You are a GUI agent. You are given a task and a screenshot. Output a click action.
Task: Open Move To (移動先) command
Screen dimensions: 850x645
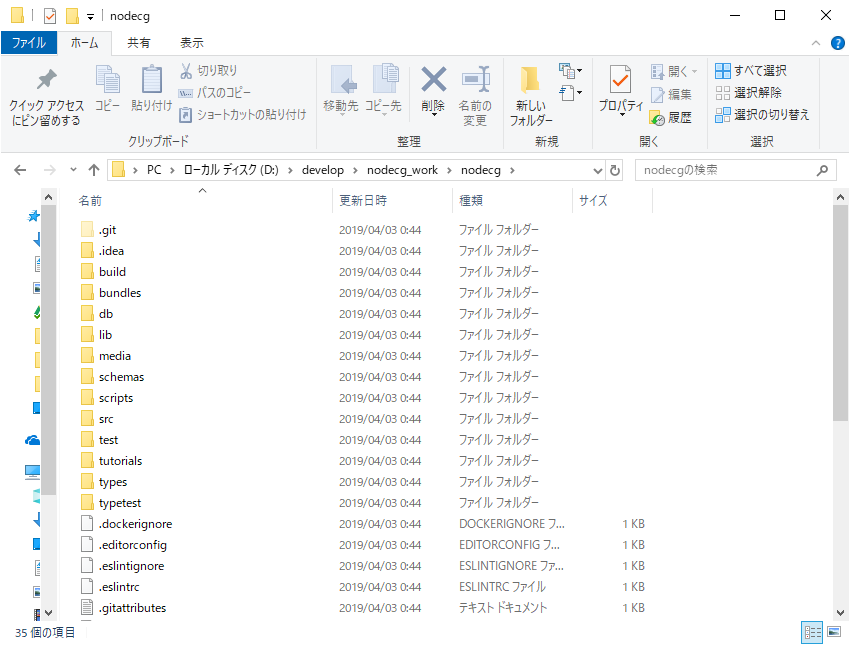tap(342, 89)
